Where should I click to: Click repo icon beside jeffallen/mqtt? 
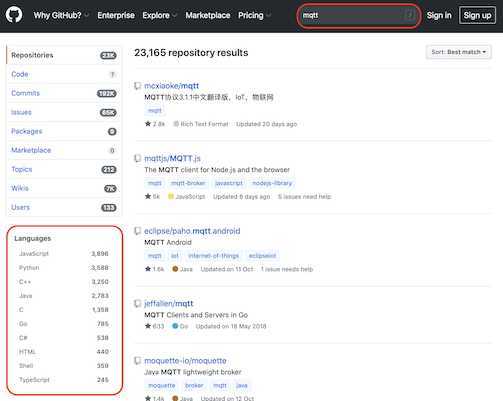[137, 304]
